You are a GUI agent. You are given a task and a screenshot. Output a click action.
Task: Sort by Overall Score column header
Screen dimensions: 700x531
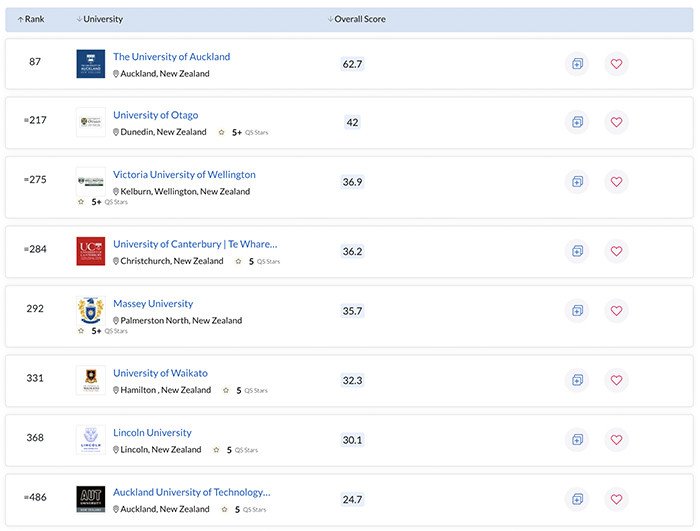click(357, 19)
